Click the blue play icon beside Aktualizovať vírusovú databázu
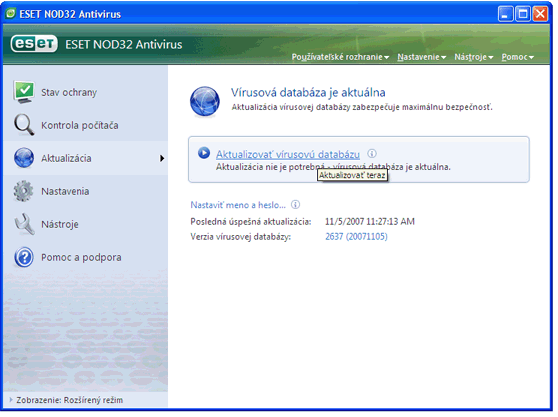This screenshot has width=558, height=417. [x=204, y=153]
